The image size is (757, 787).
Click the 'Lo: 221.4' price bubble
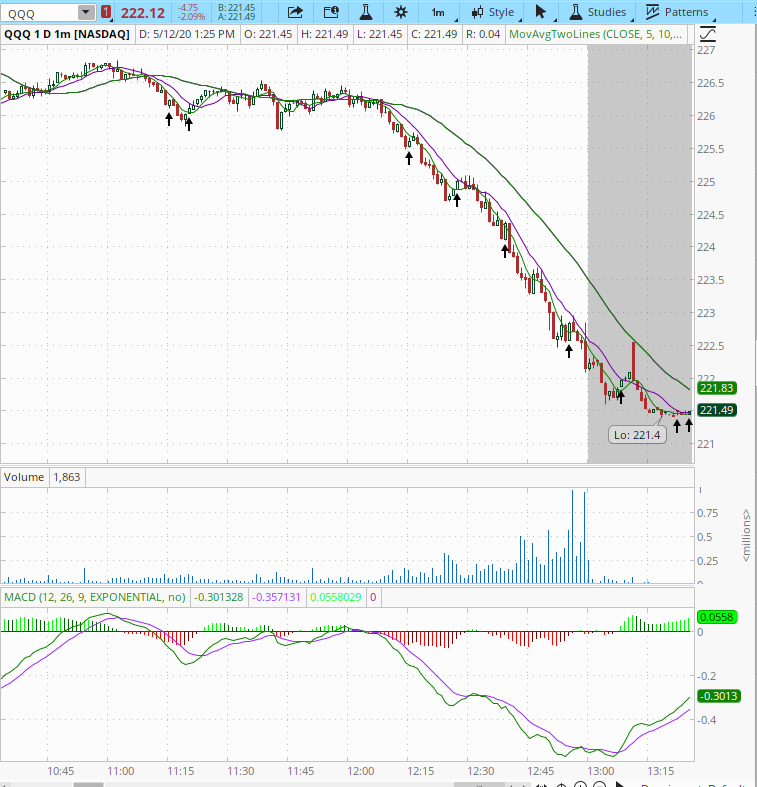638,435
